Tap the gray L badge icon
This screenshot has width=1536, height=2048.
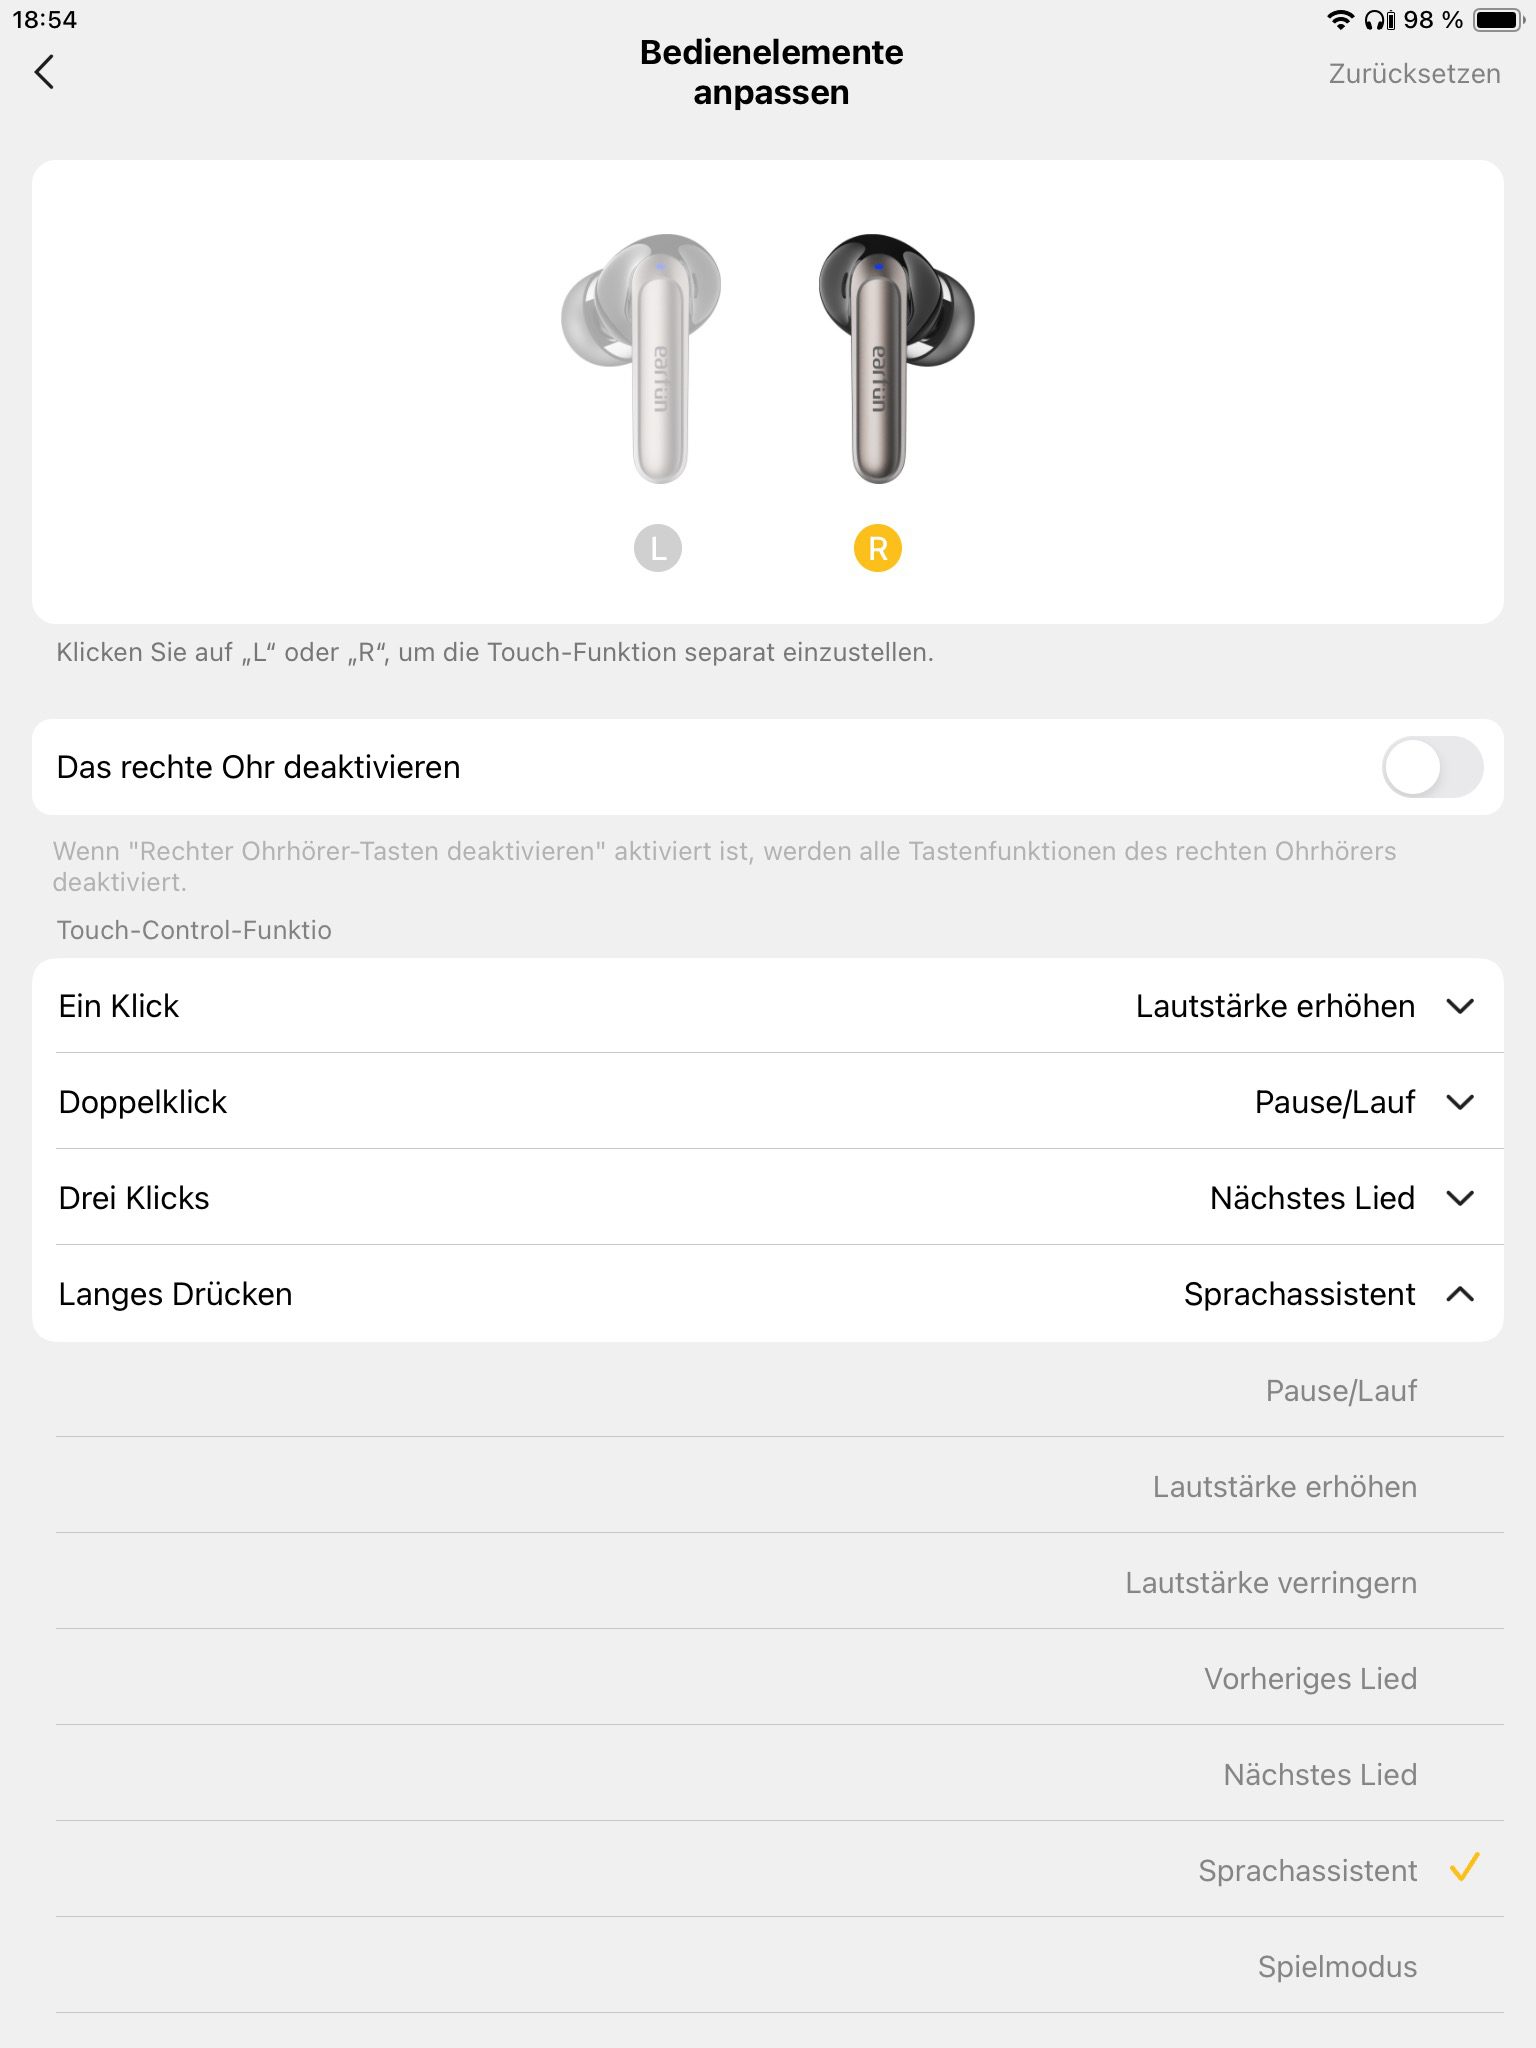pos(658,548)
